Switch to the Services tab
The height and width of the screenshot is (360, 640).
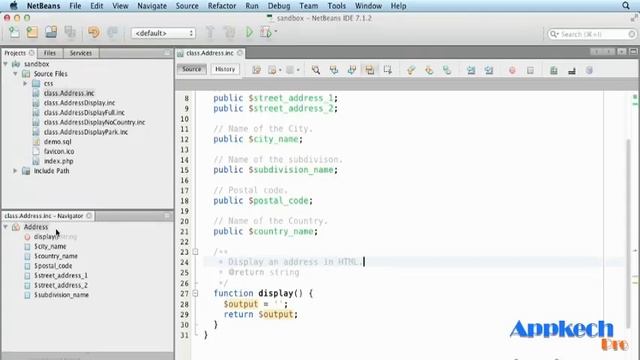(81, 53)
